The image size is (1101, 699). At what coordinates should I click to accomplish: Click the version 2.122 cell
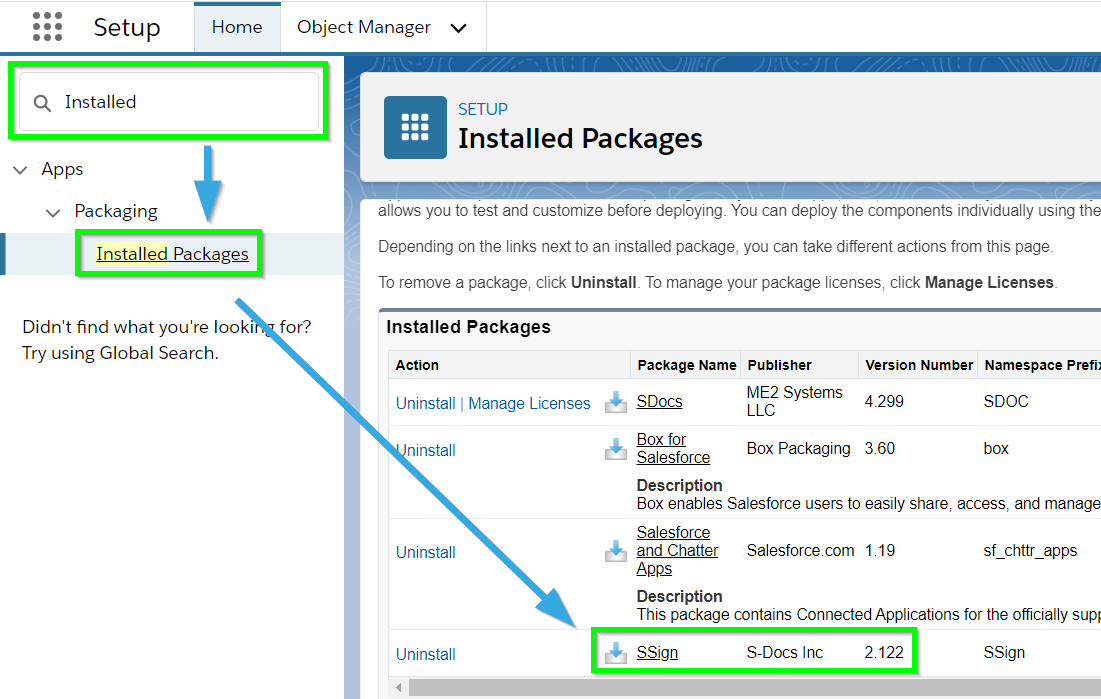click(884, 653)
